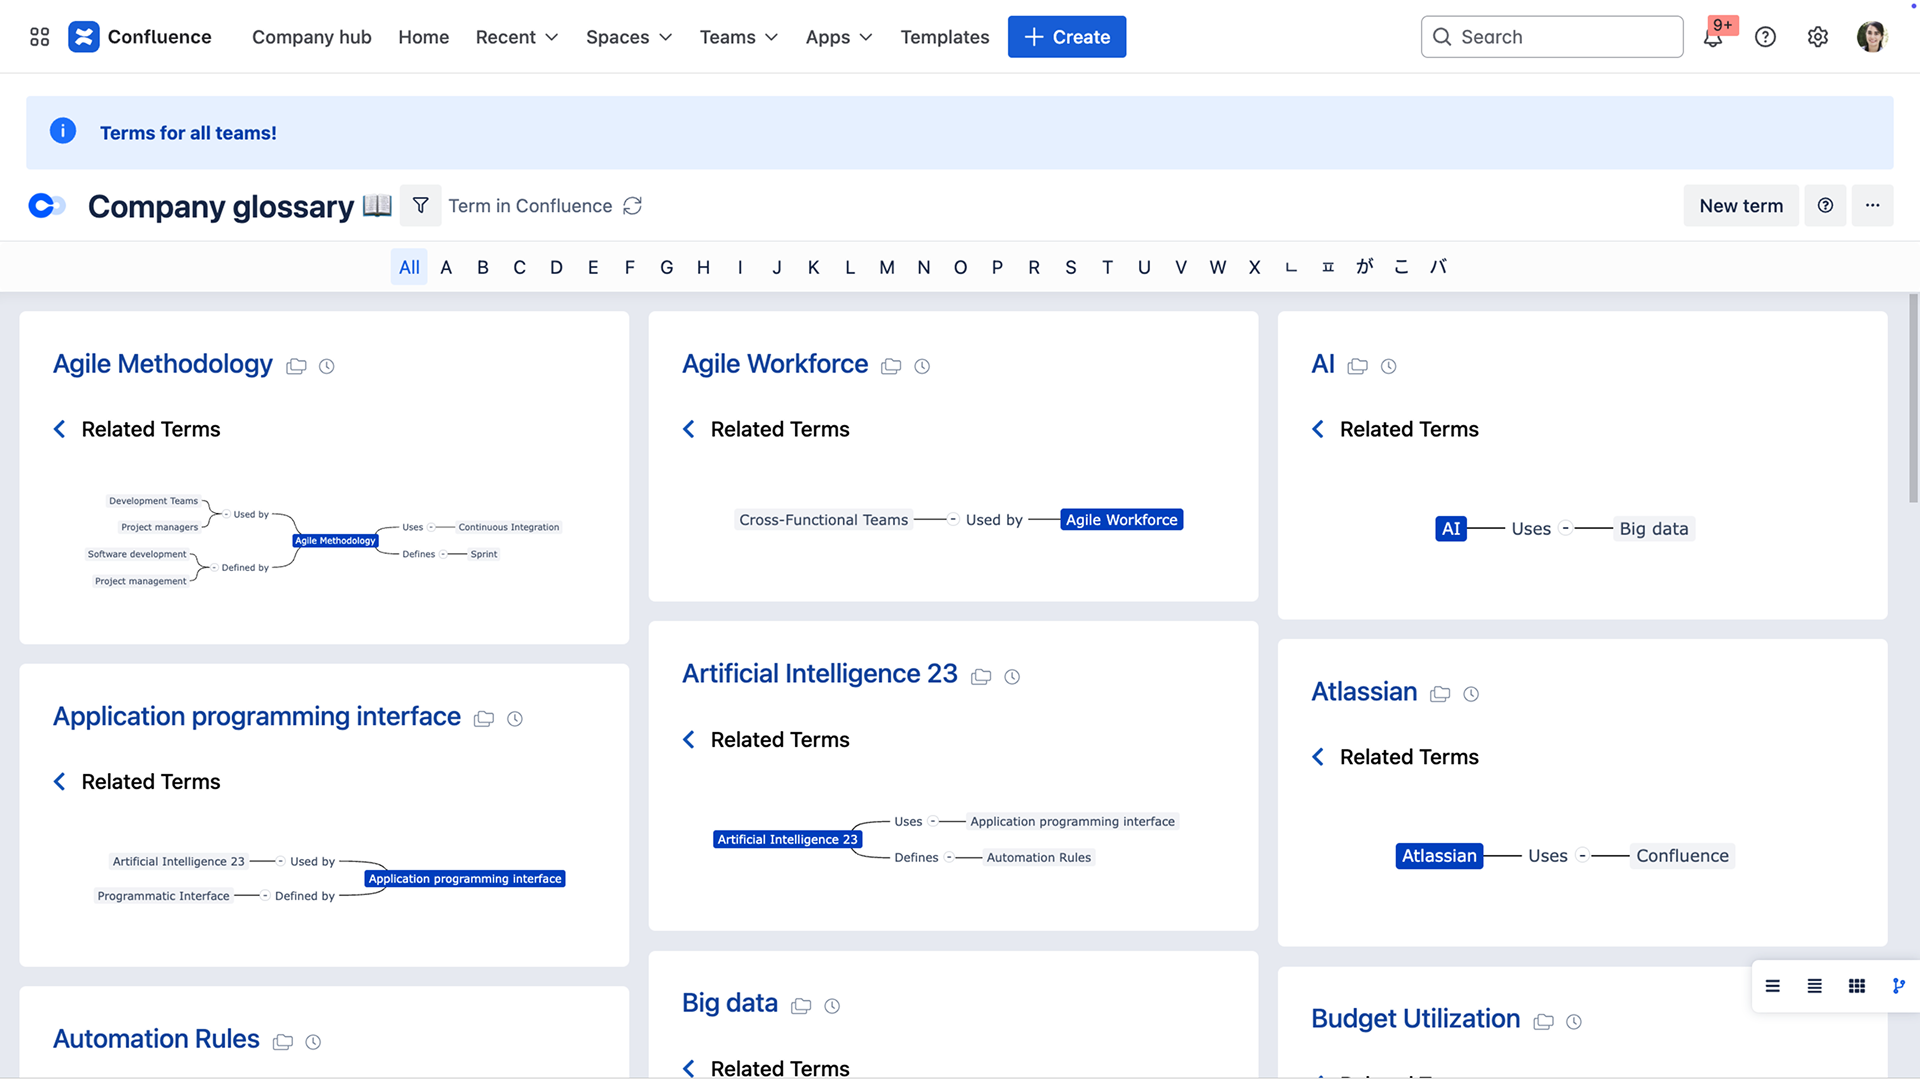Viewport: 1920px width, 1080px height.
Task: Click the glossary help icon next to New term
Action: (x=1825, y=205)
